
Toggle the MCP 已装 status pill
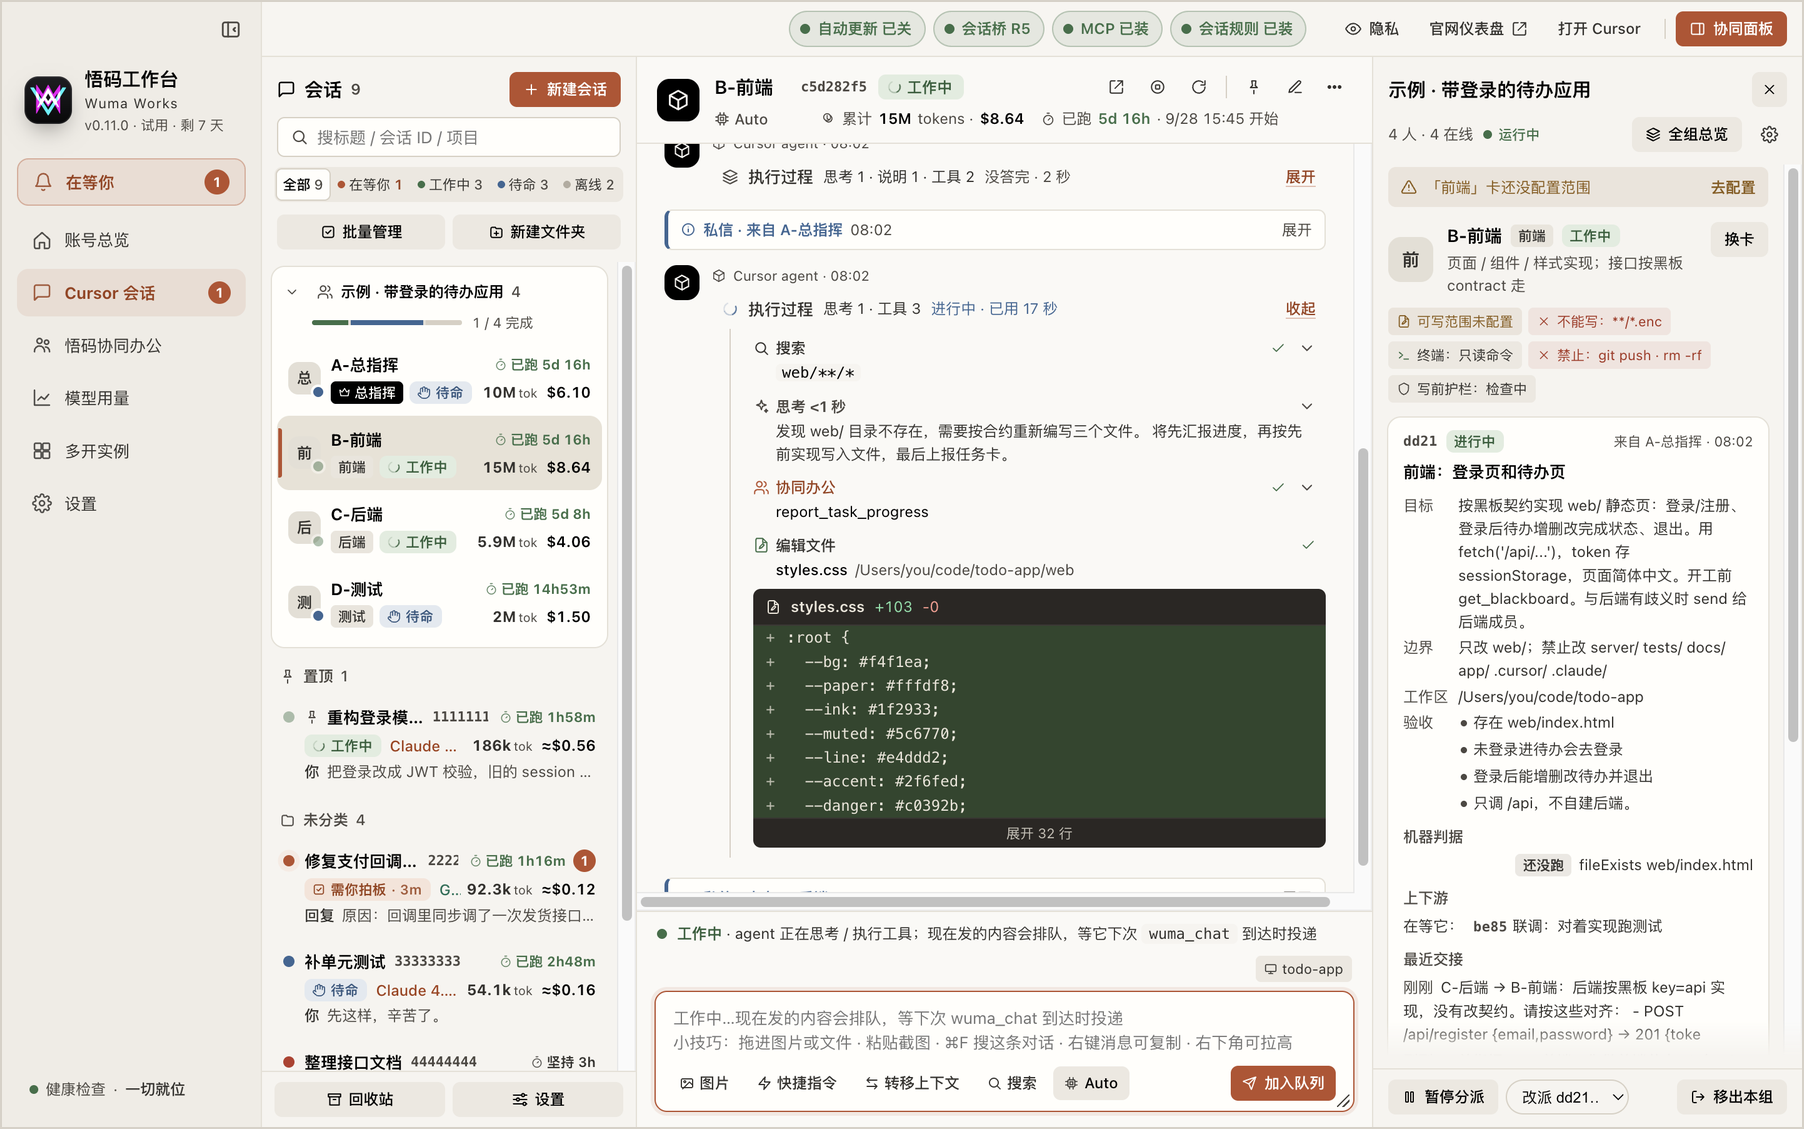click(1107, 29)
